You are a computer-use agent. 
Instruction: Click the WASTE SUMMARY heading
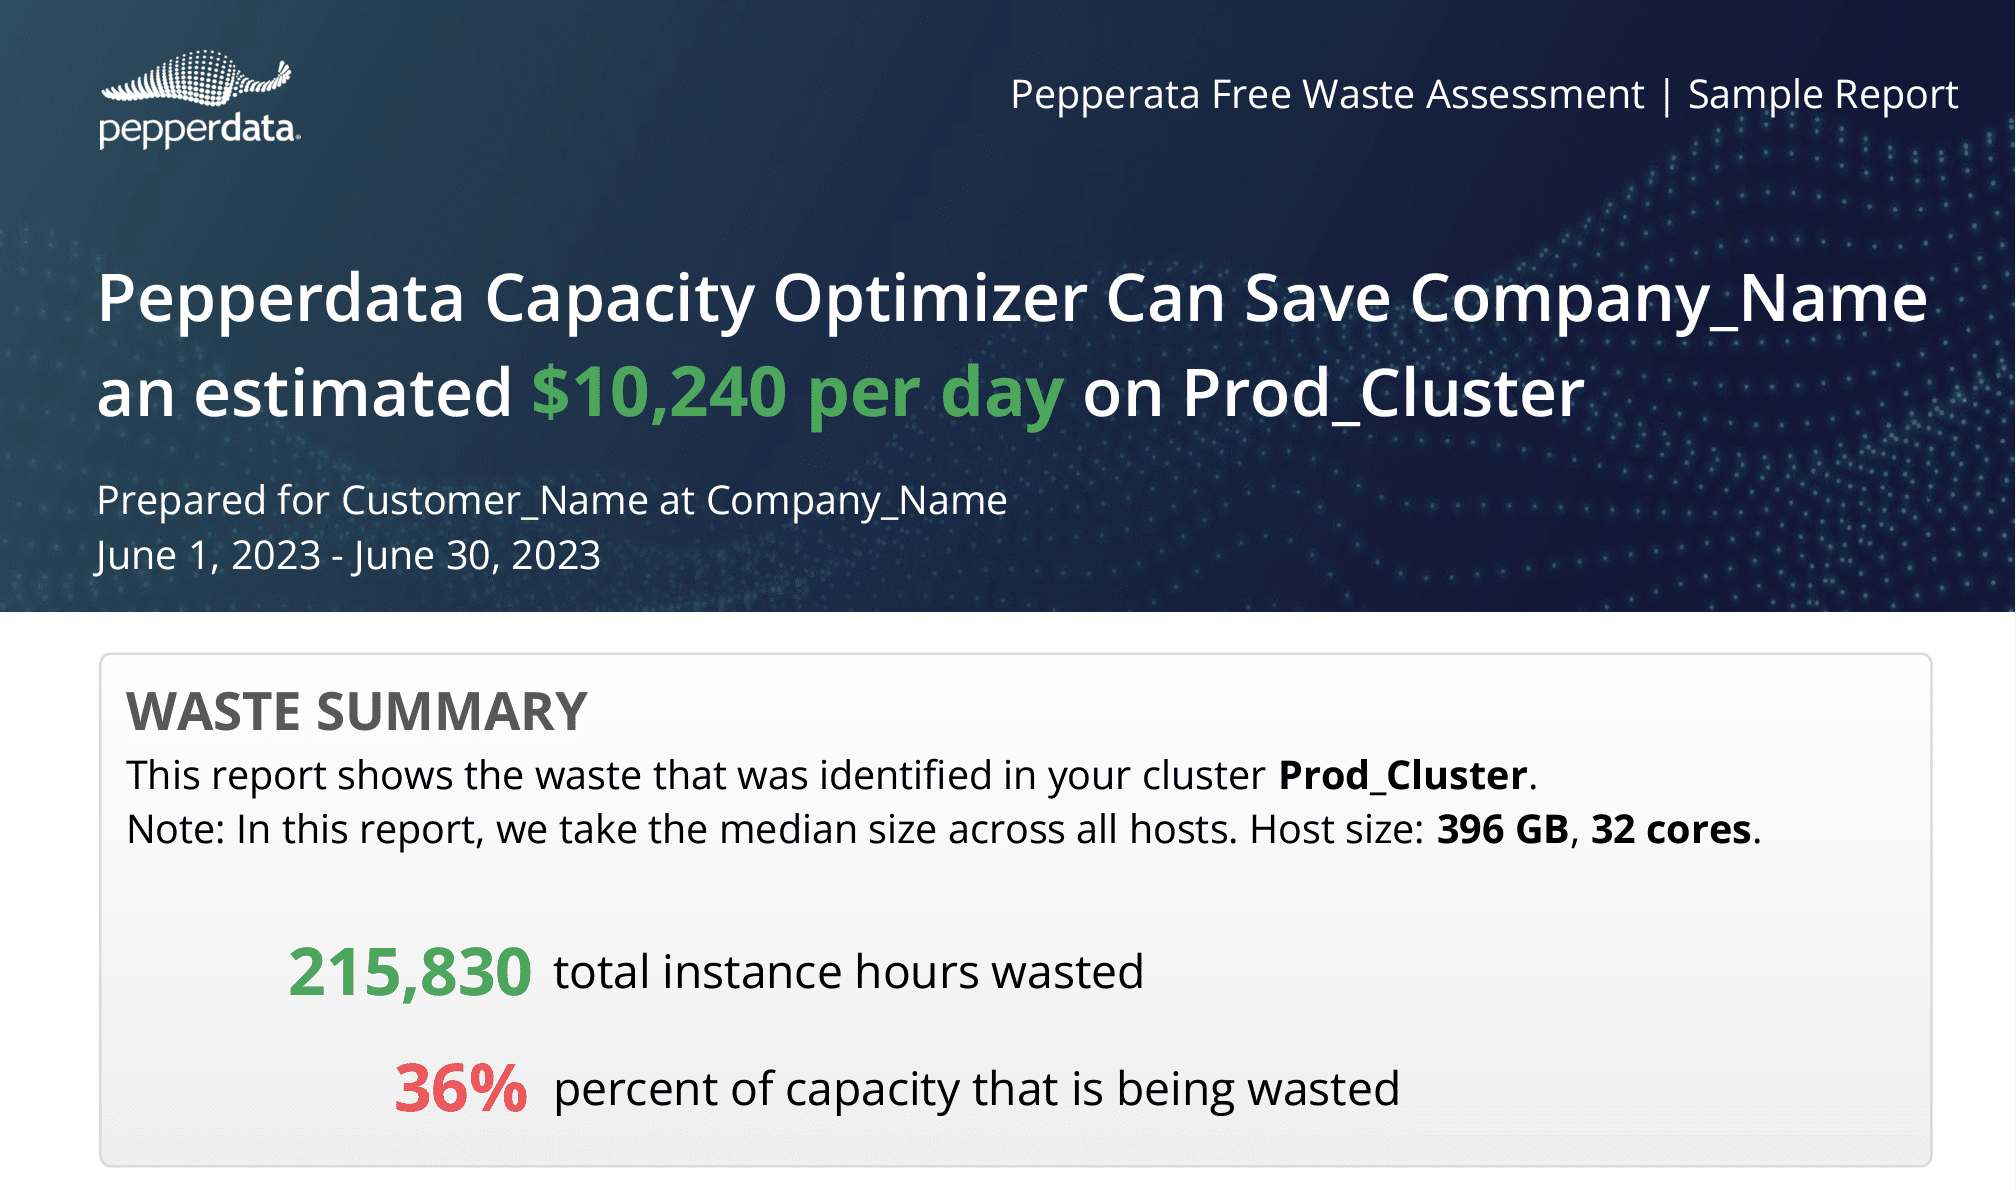357,712
